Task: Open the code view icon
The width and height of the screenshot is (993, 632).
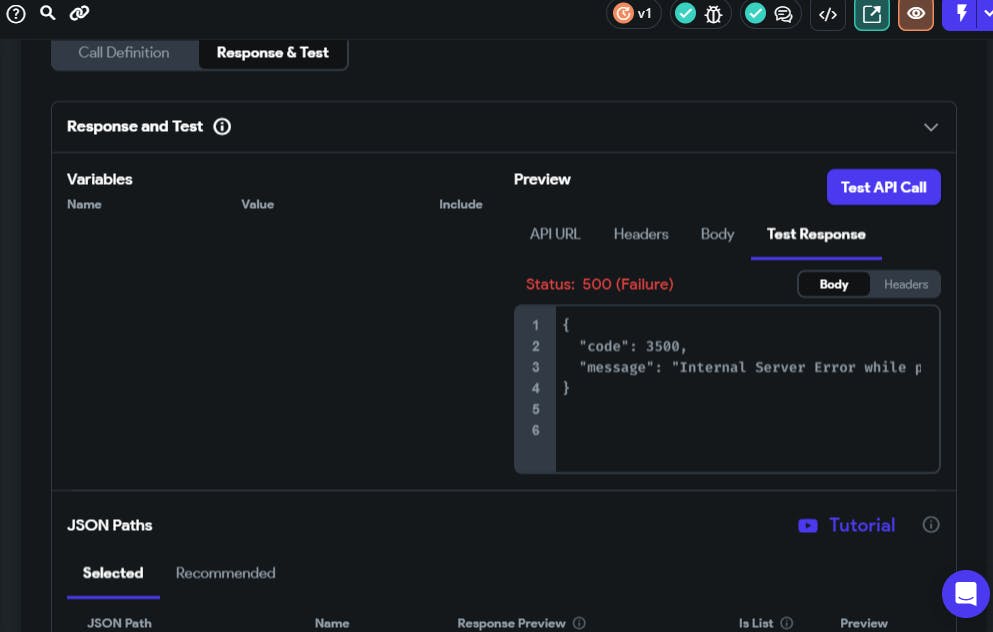Action: click(x=827, y=14)
